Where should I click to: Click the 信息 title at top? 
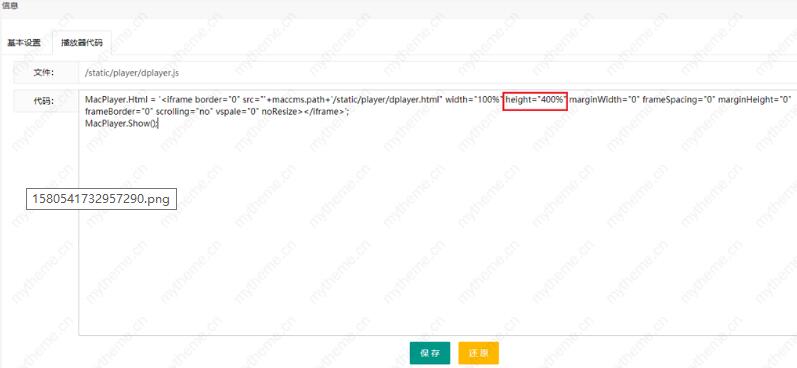[x=10, y=6]
